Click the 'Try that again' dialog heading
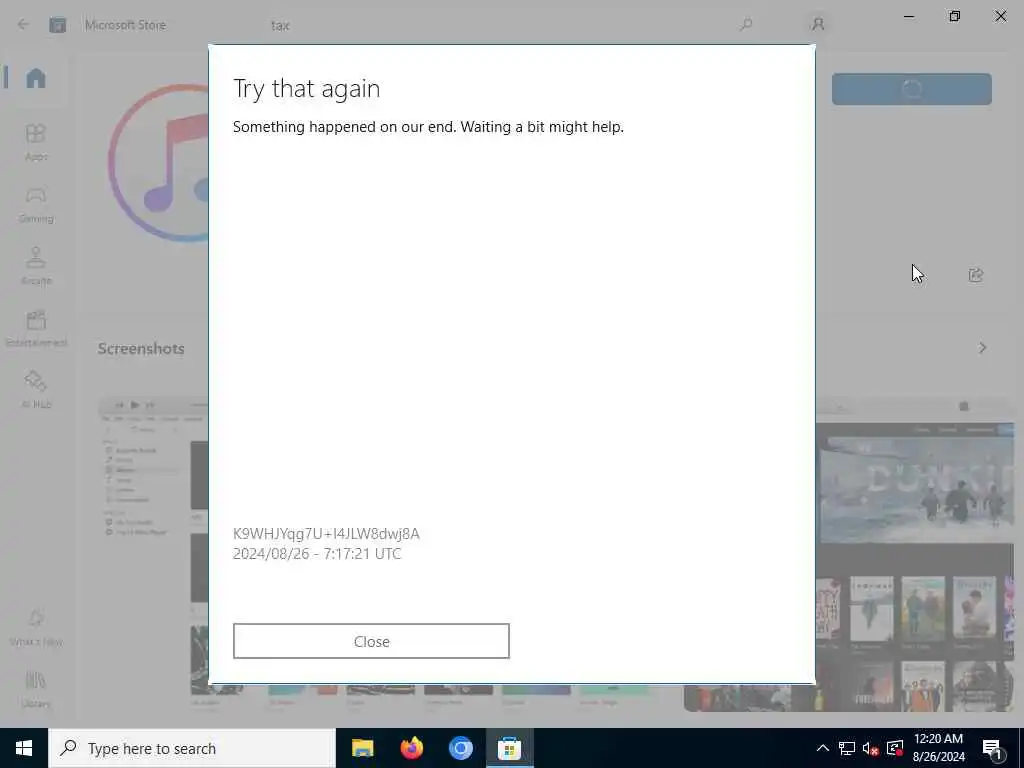The image size is (1024, 768). tap(306, 89)
